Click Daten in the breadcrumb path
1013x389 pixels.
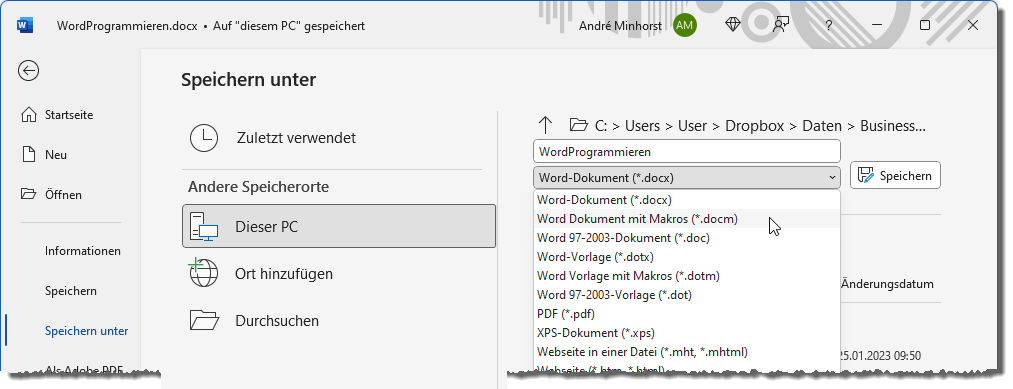tap(822, 126)
